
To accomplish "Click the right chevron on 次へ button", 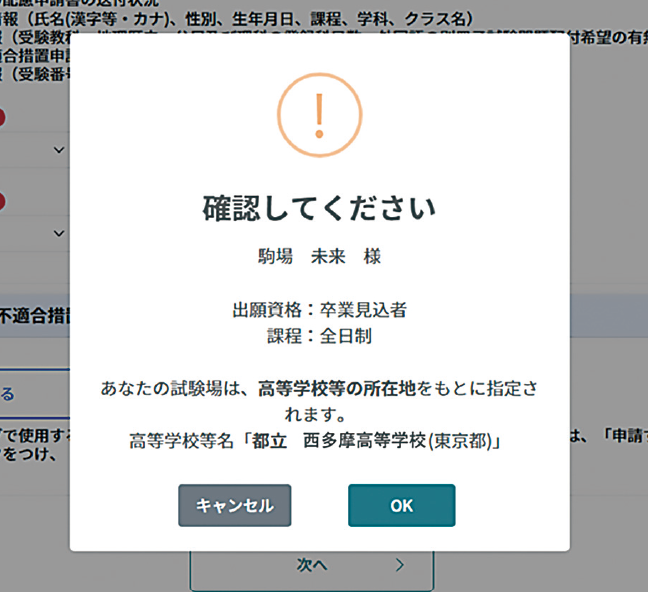I will [x=399, y=565].
